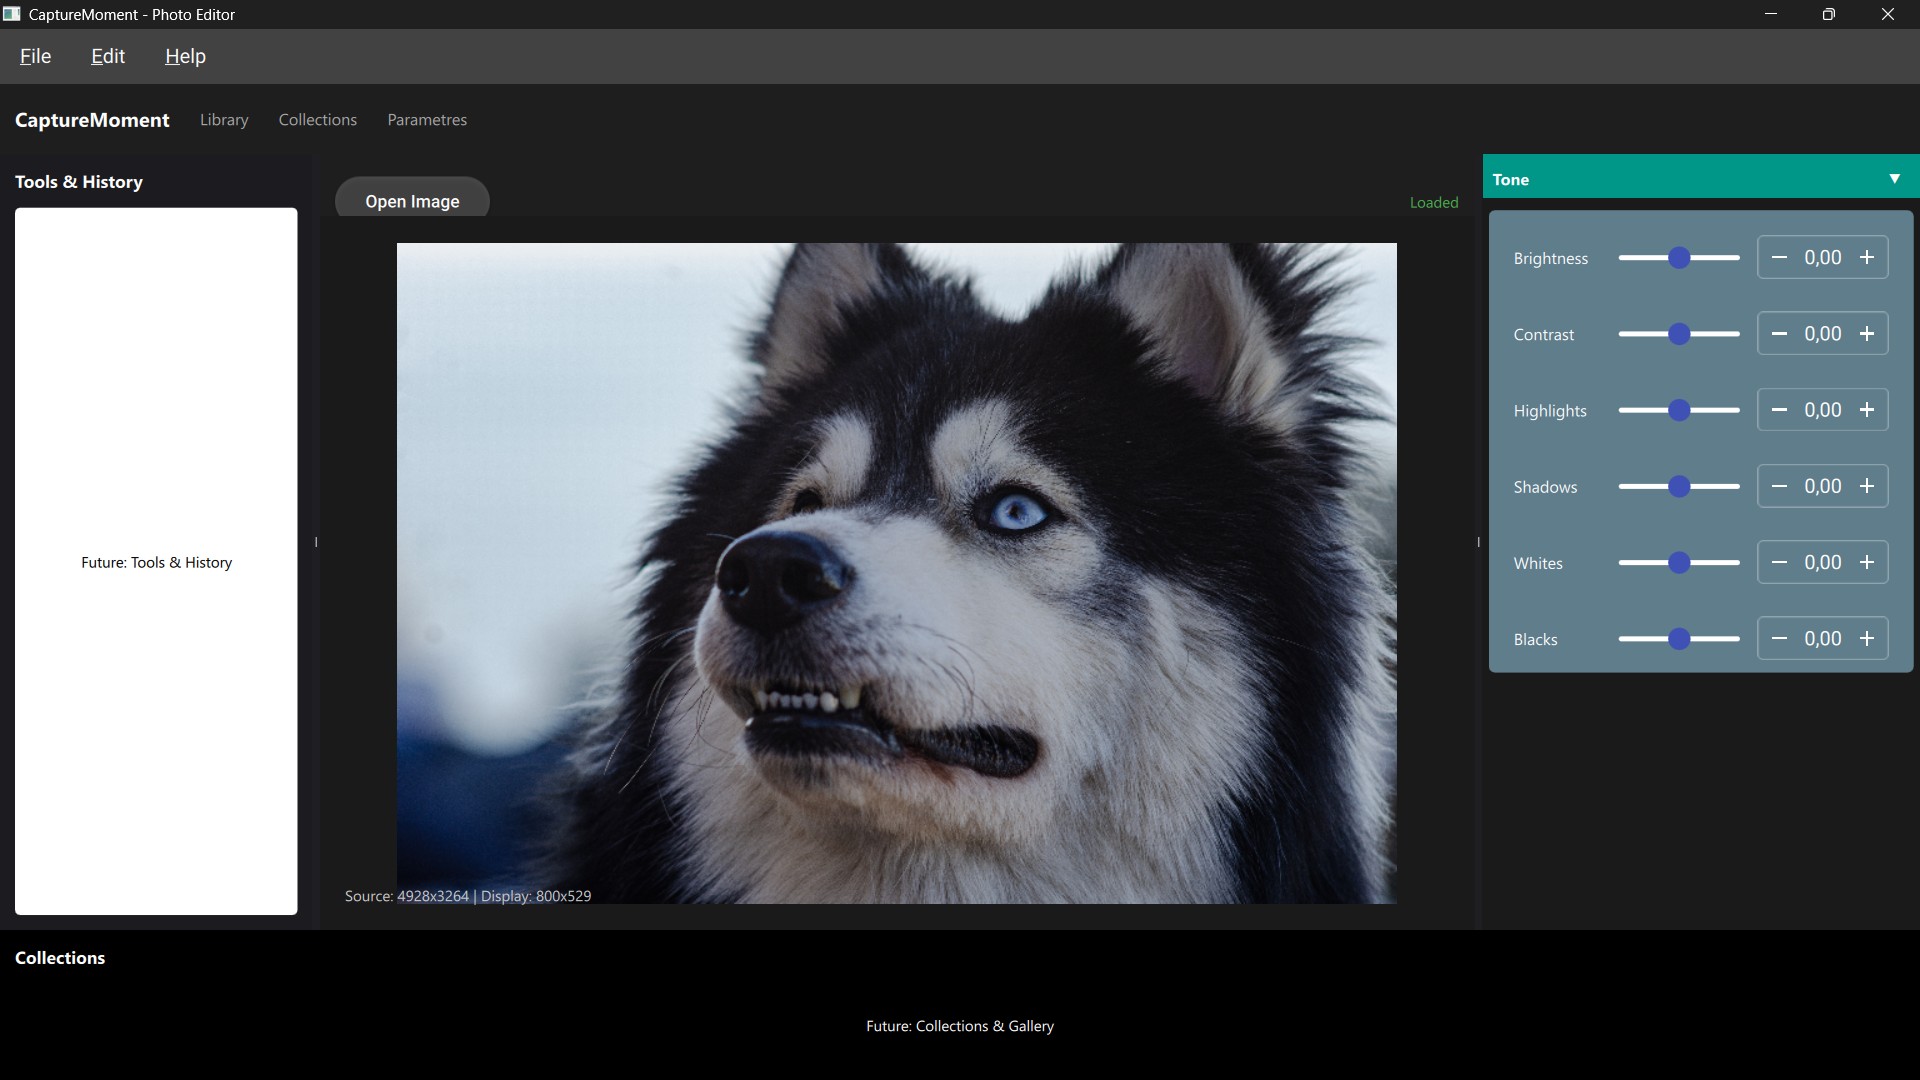
Task: Open the Help menu
Action: (x=185, y=56)
